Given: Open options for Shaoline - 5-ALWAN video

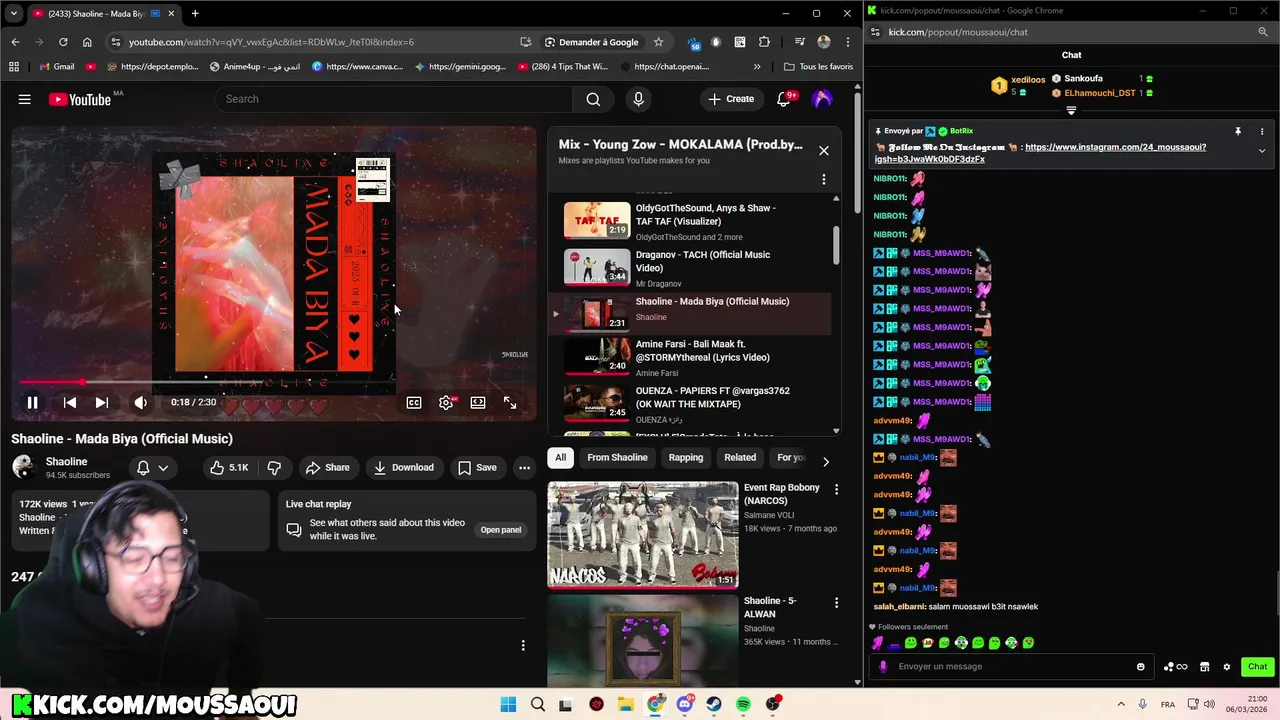Looking at the screenshot, I should [x=836, y=602].
